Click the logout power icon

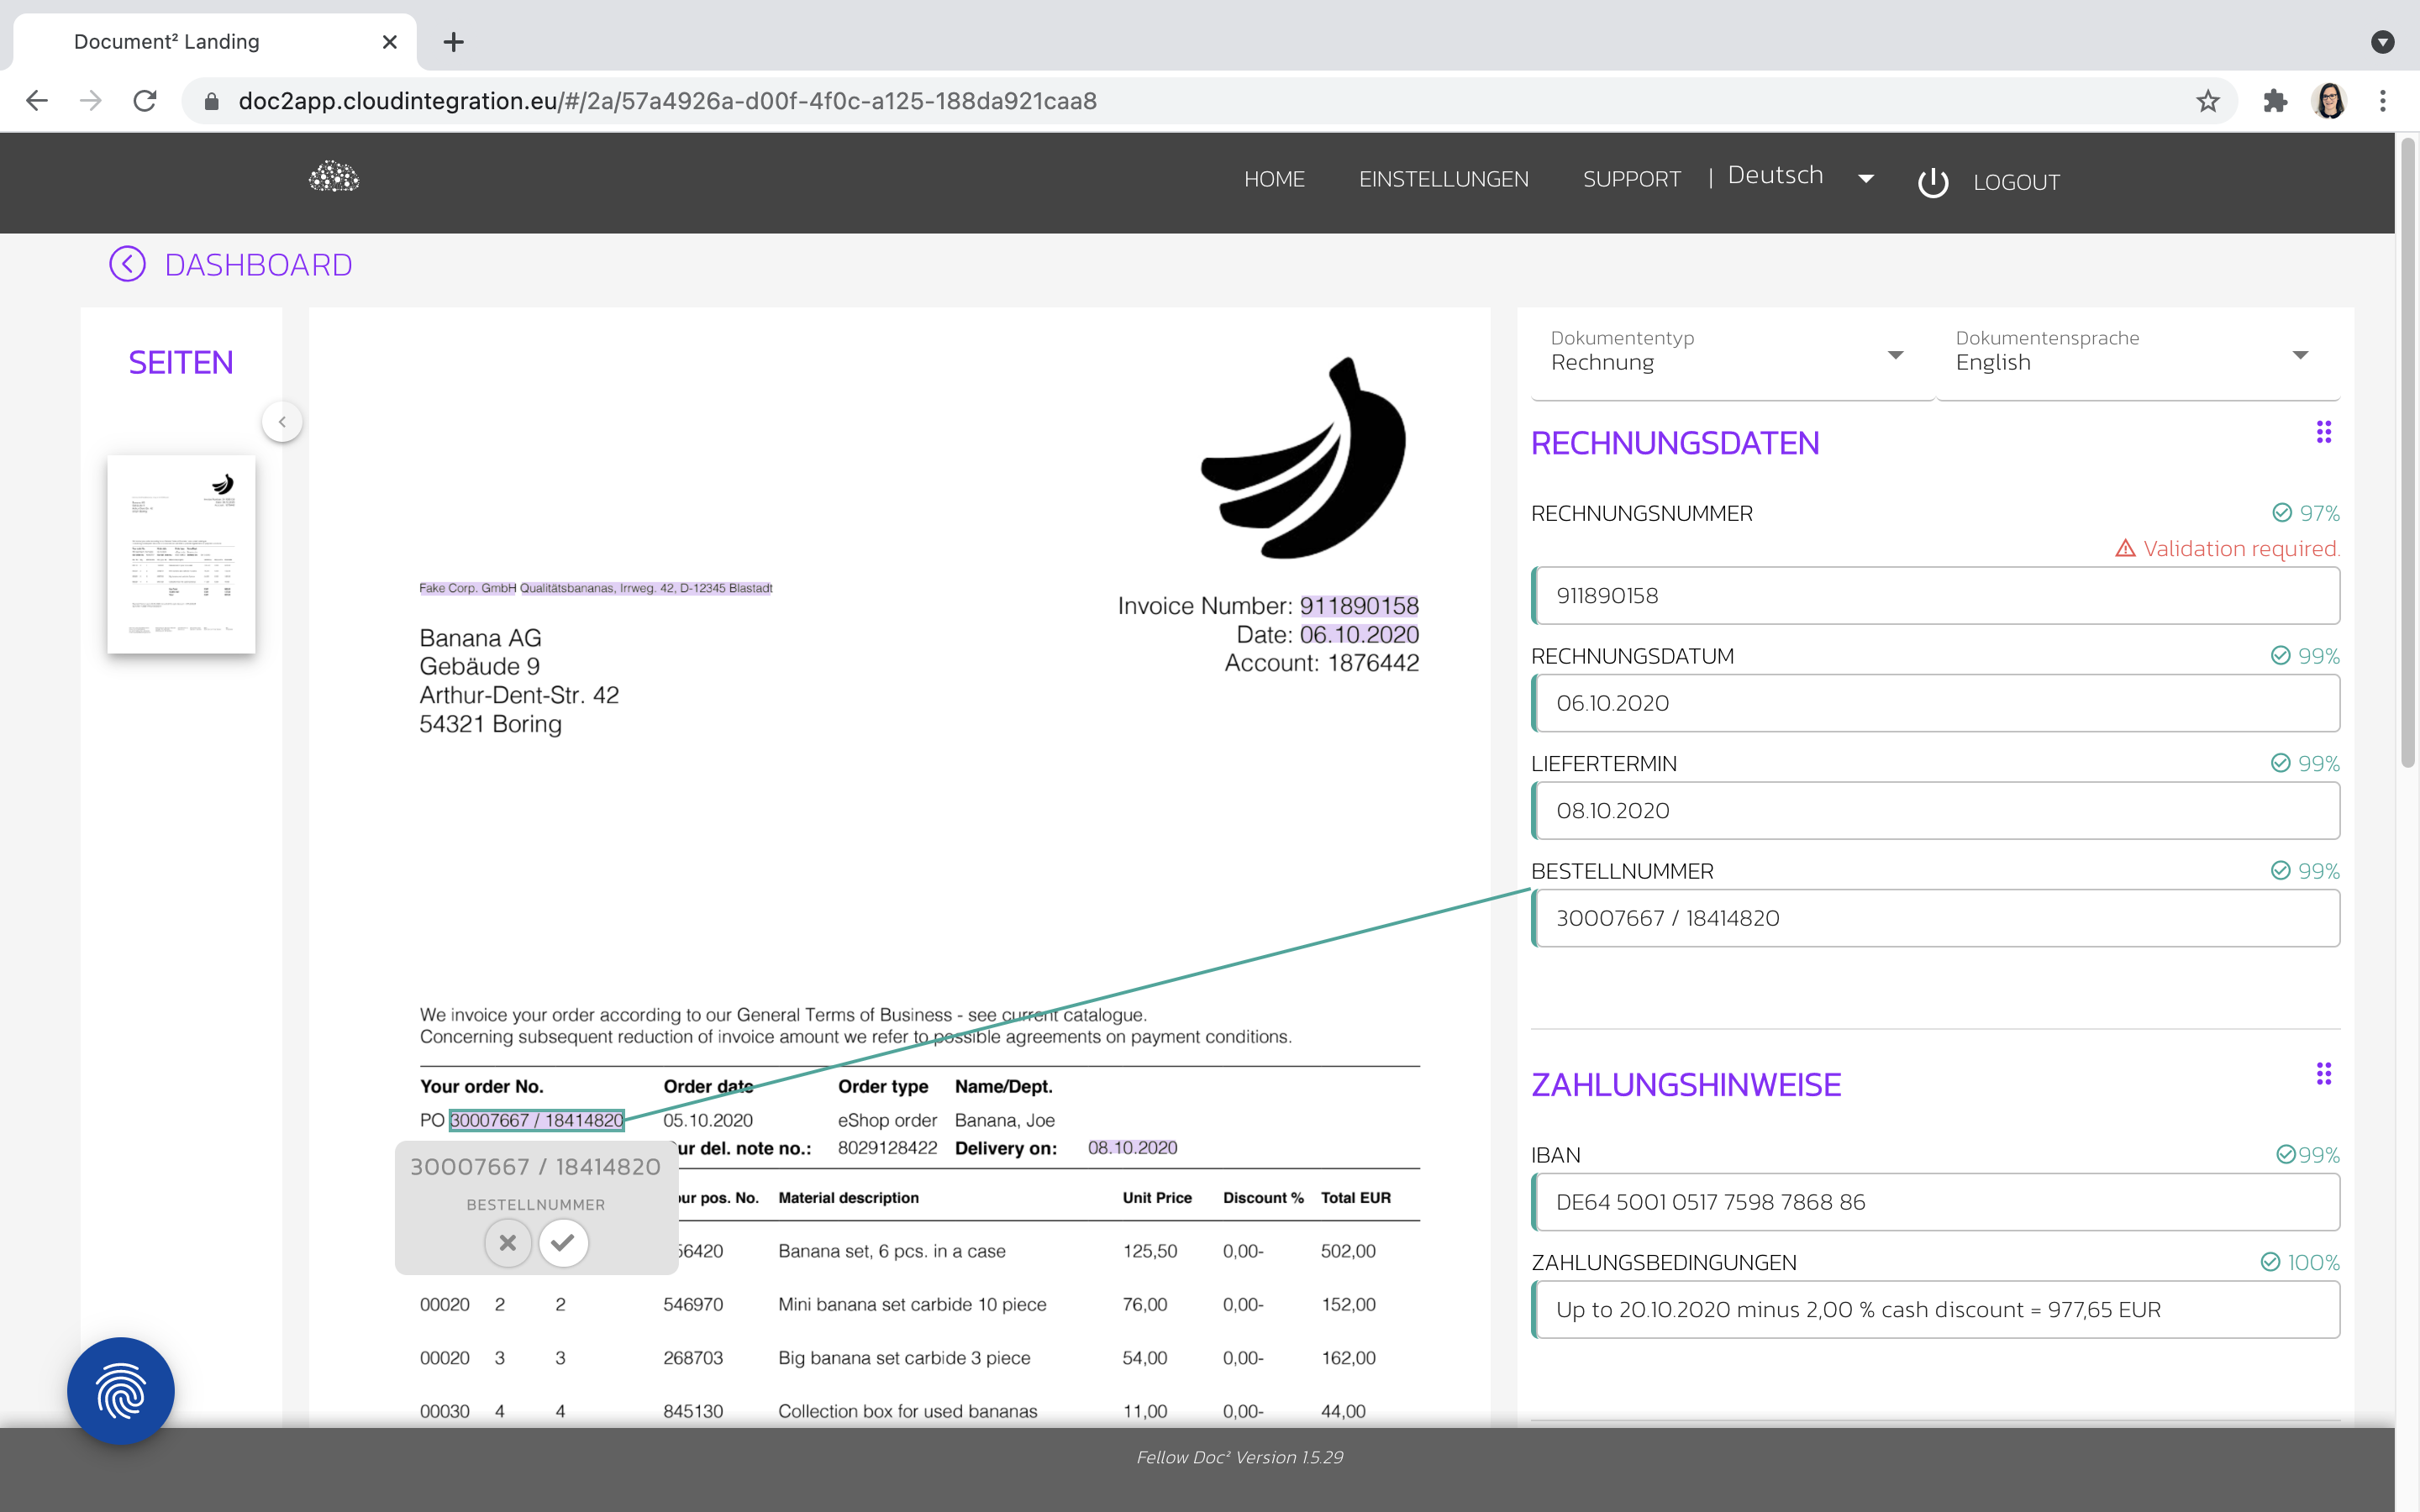1933,182
